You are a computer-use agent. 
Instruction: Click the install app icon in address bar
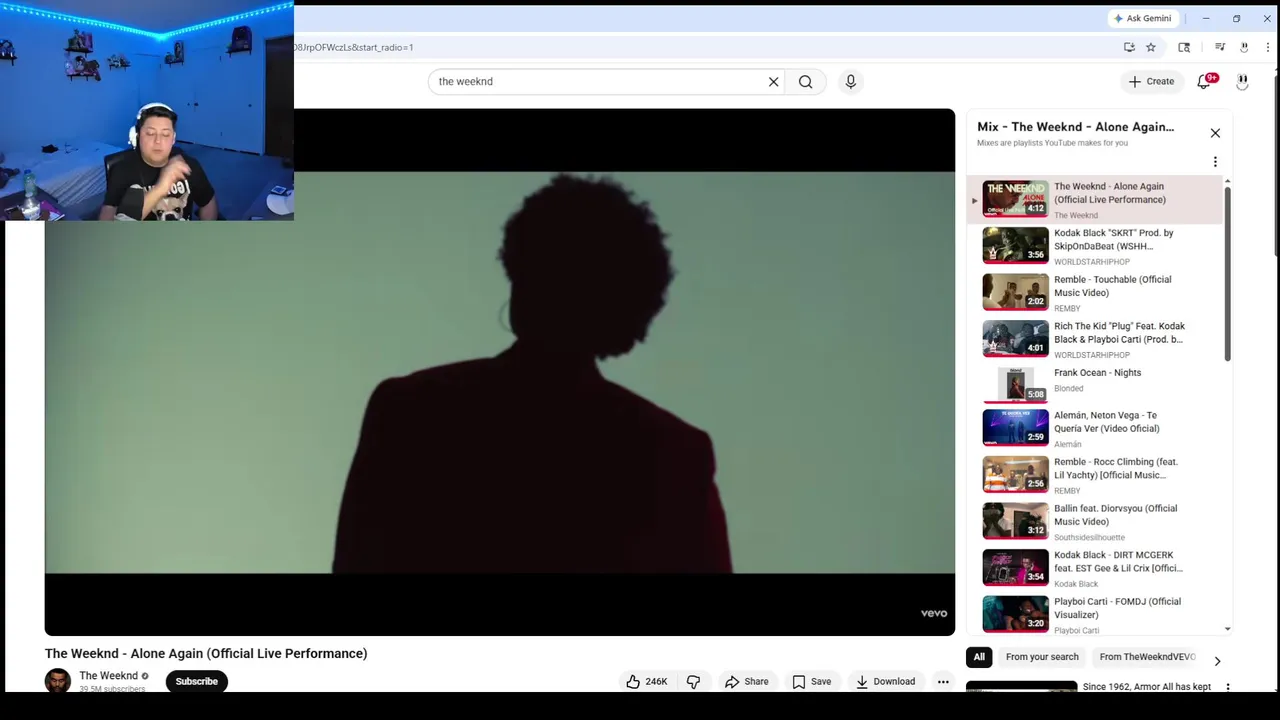tap(1129, 47)
